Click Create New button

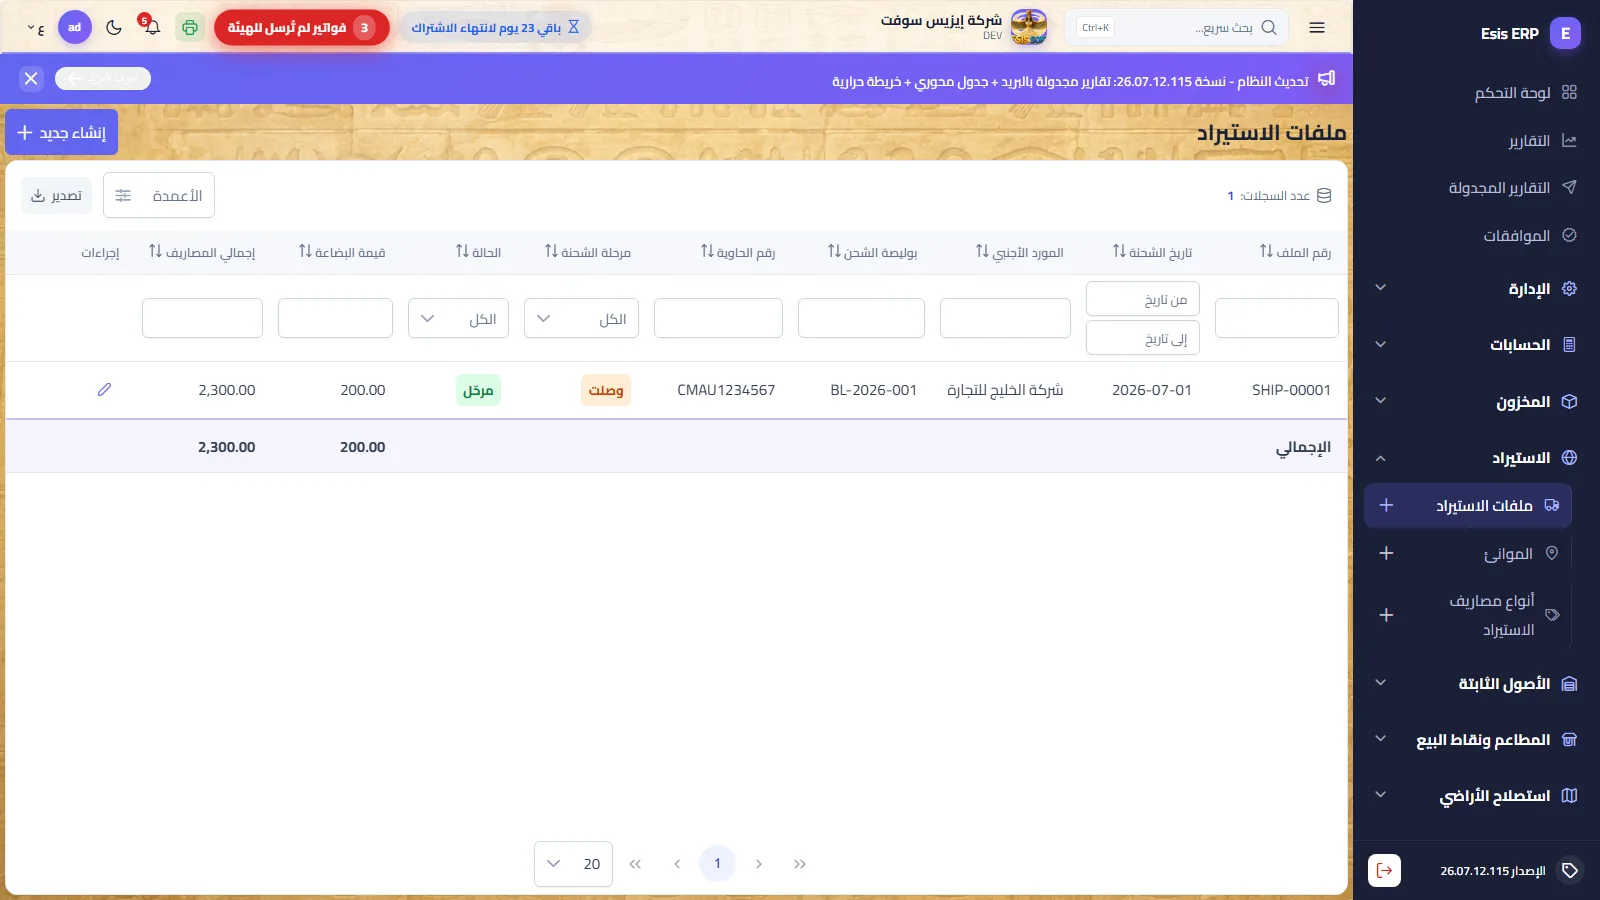[62, 132]
